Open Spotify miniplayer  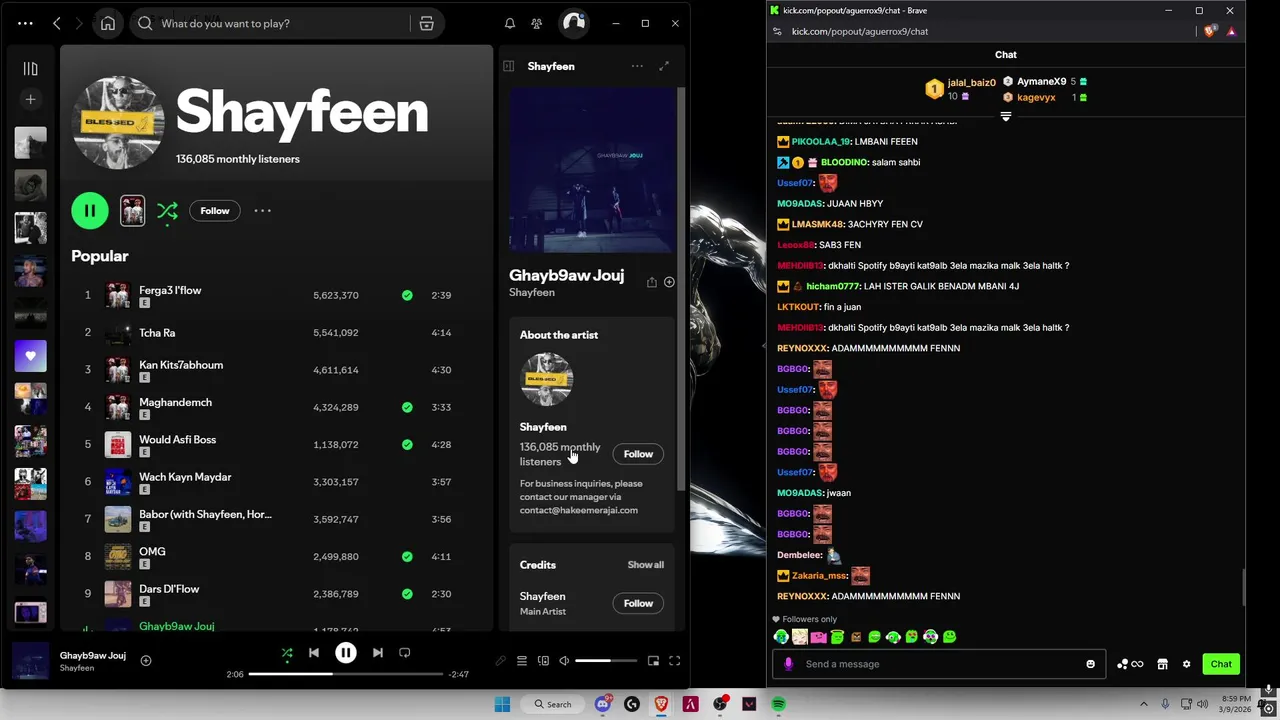pos(653,661)
